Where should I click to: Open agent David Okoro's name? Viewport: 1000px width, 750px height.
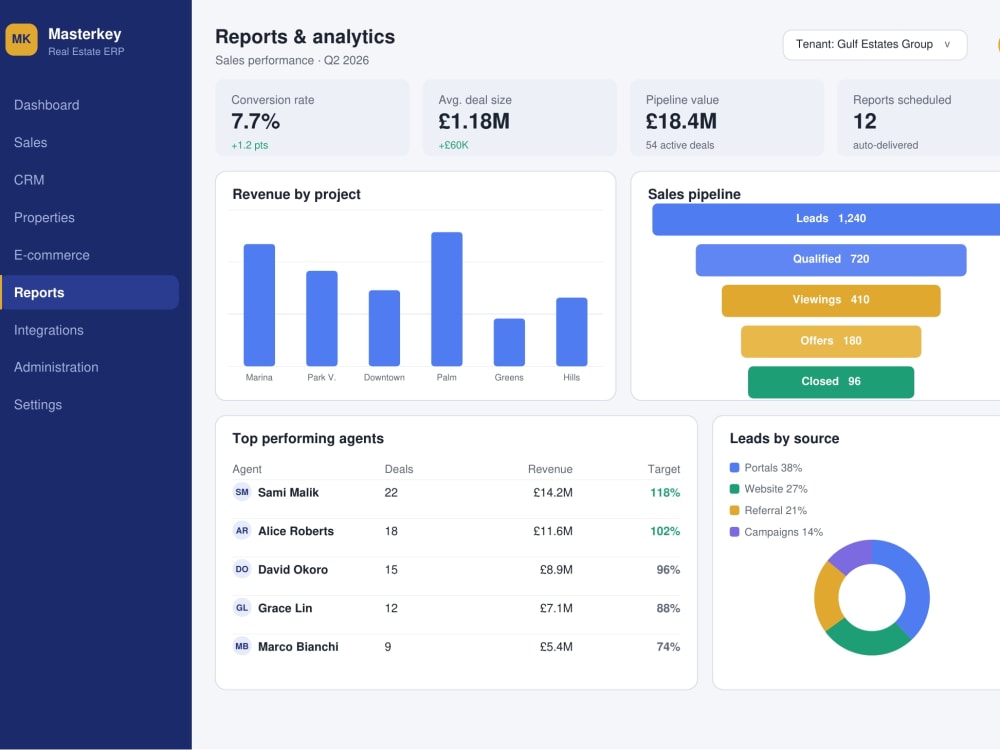(293, 570)
